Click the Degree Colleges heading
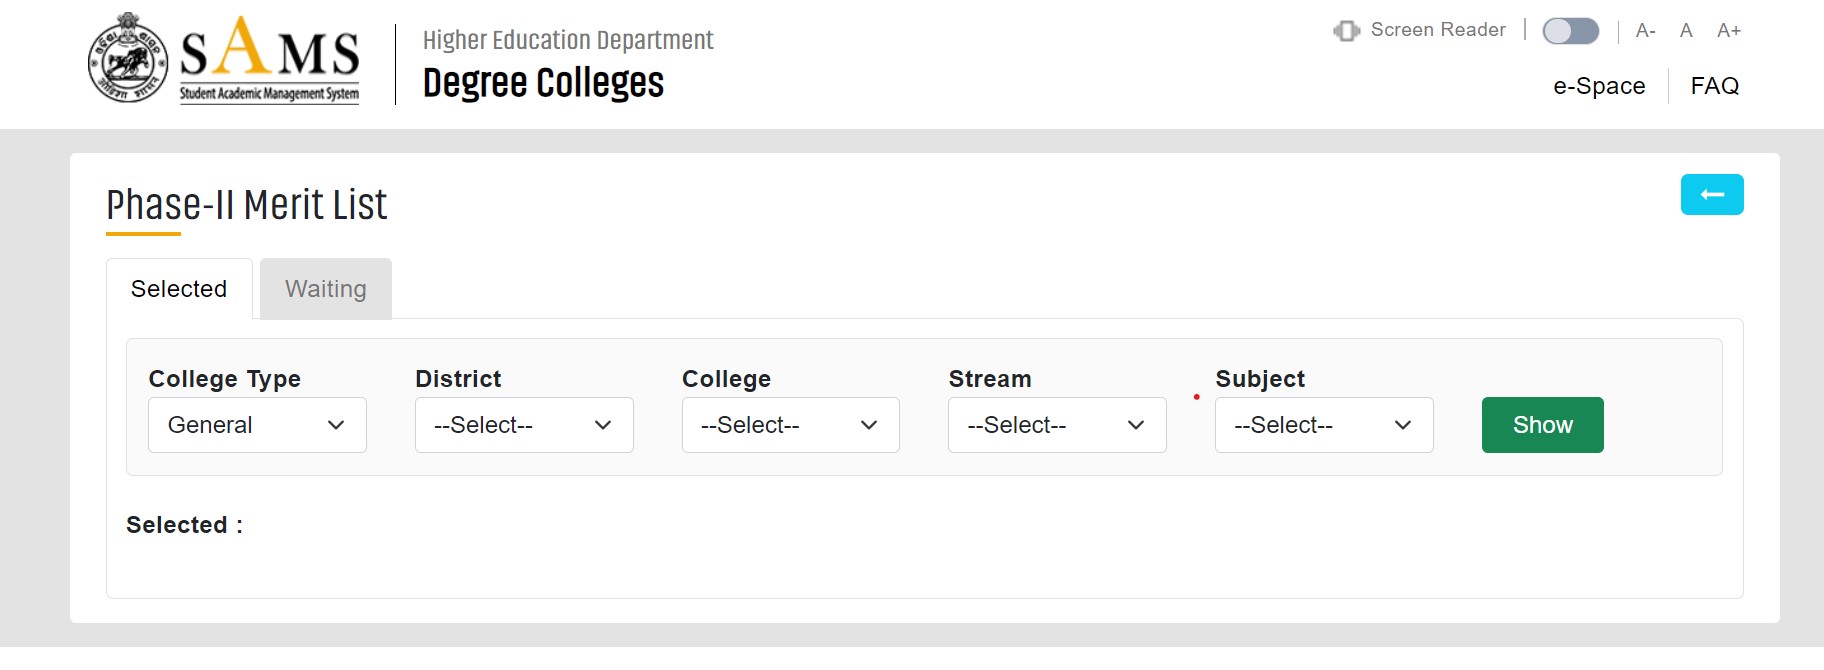 pos(543,83)
